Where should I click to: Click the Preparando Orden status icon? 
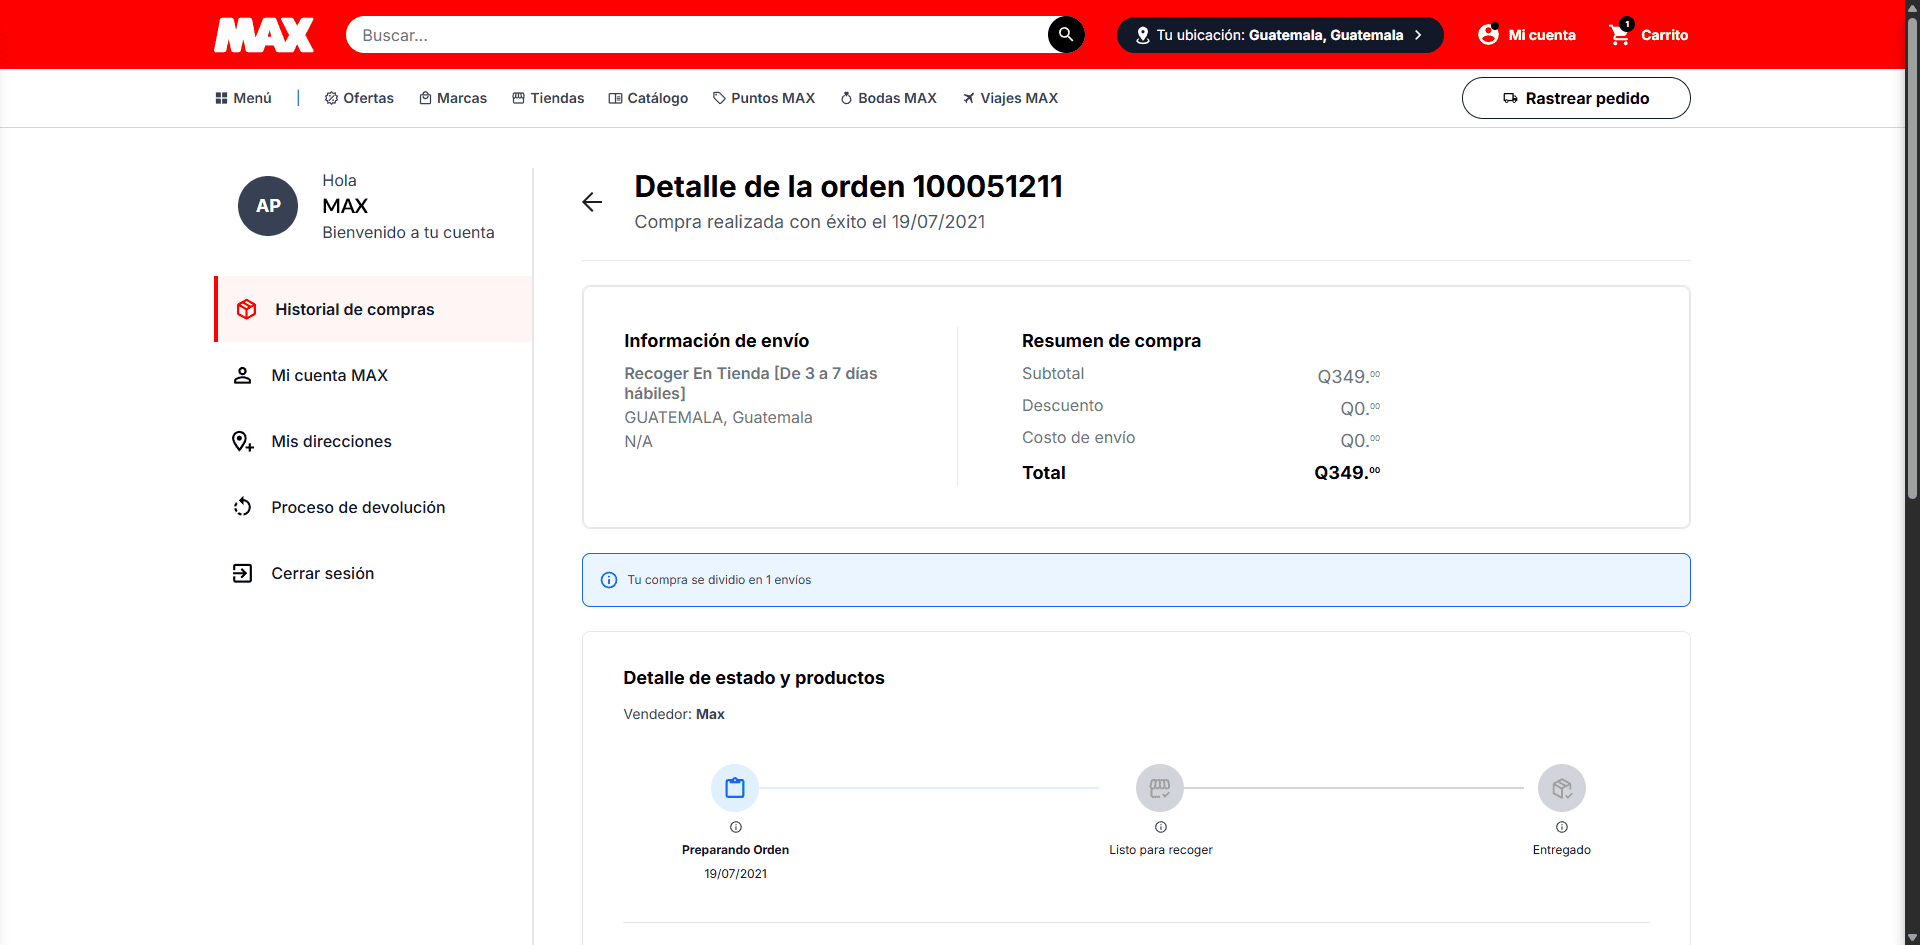[x=735, y=788]
